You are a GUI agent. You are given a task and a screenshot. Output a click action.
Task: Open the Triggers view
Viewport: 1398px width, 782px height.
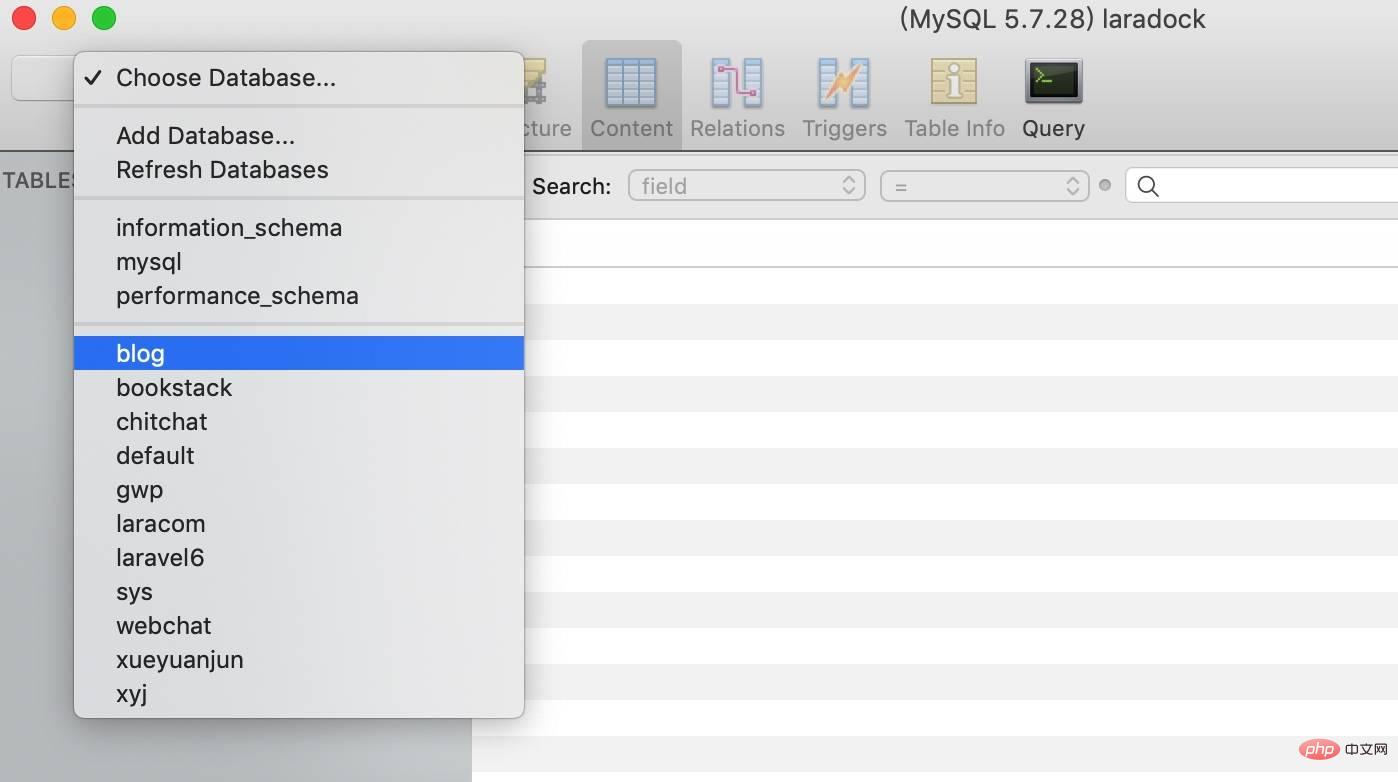point(844,97)
